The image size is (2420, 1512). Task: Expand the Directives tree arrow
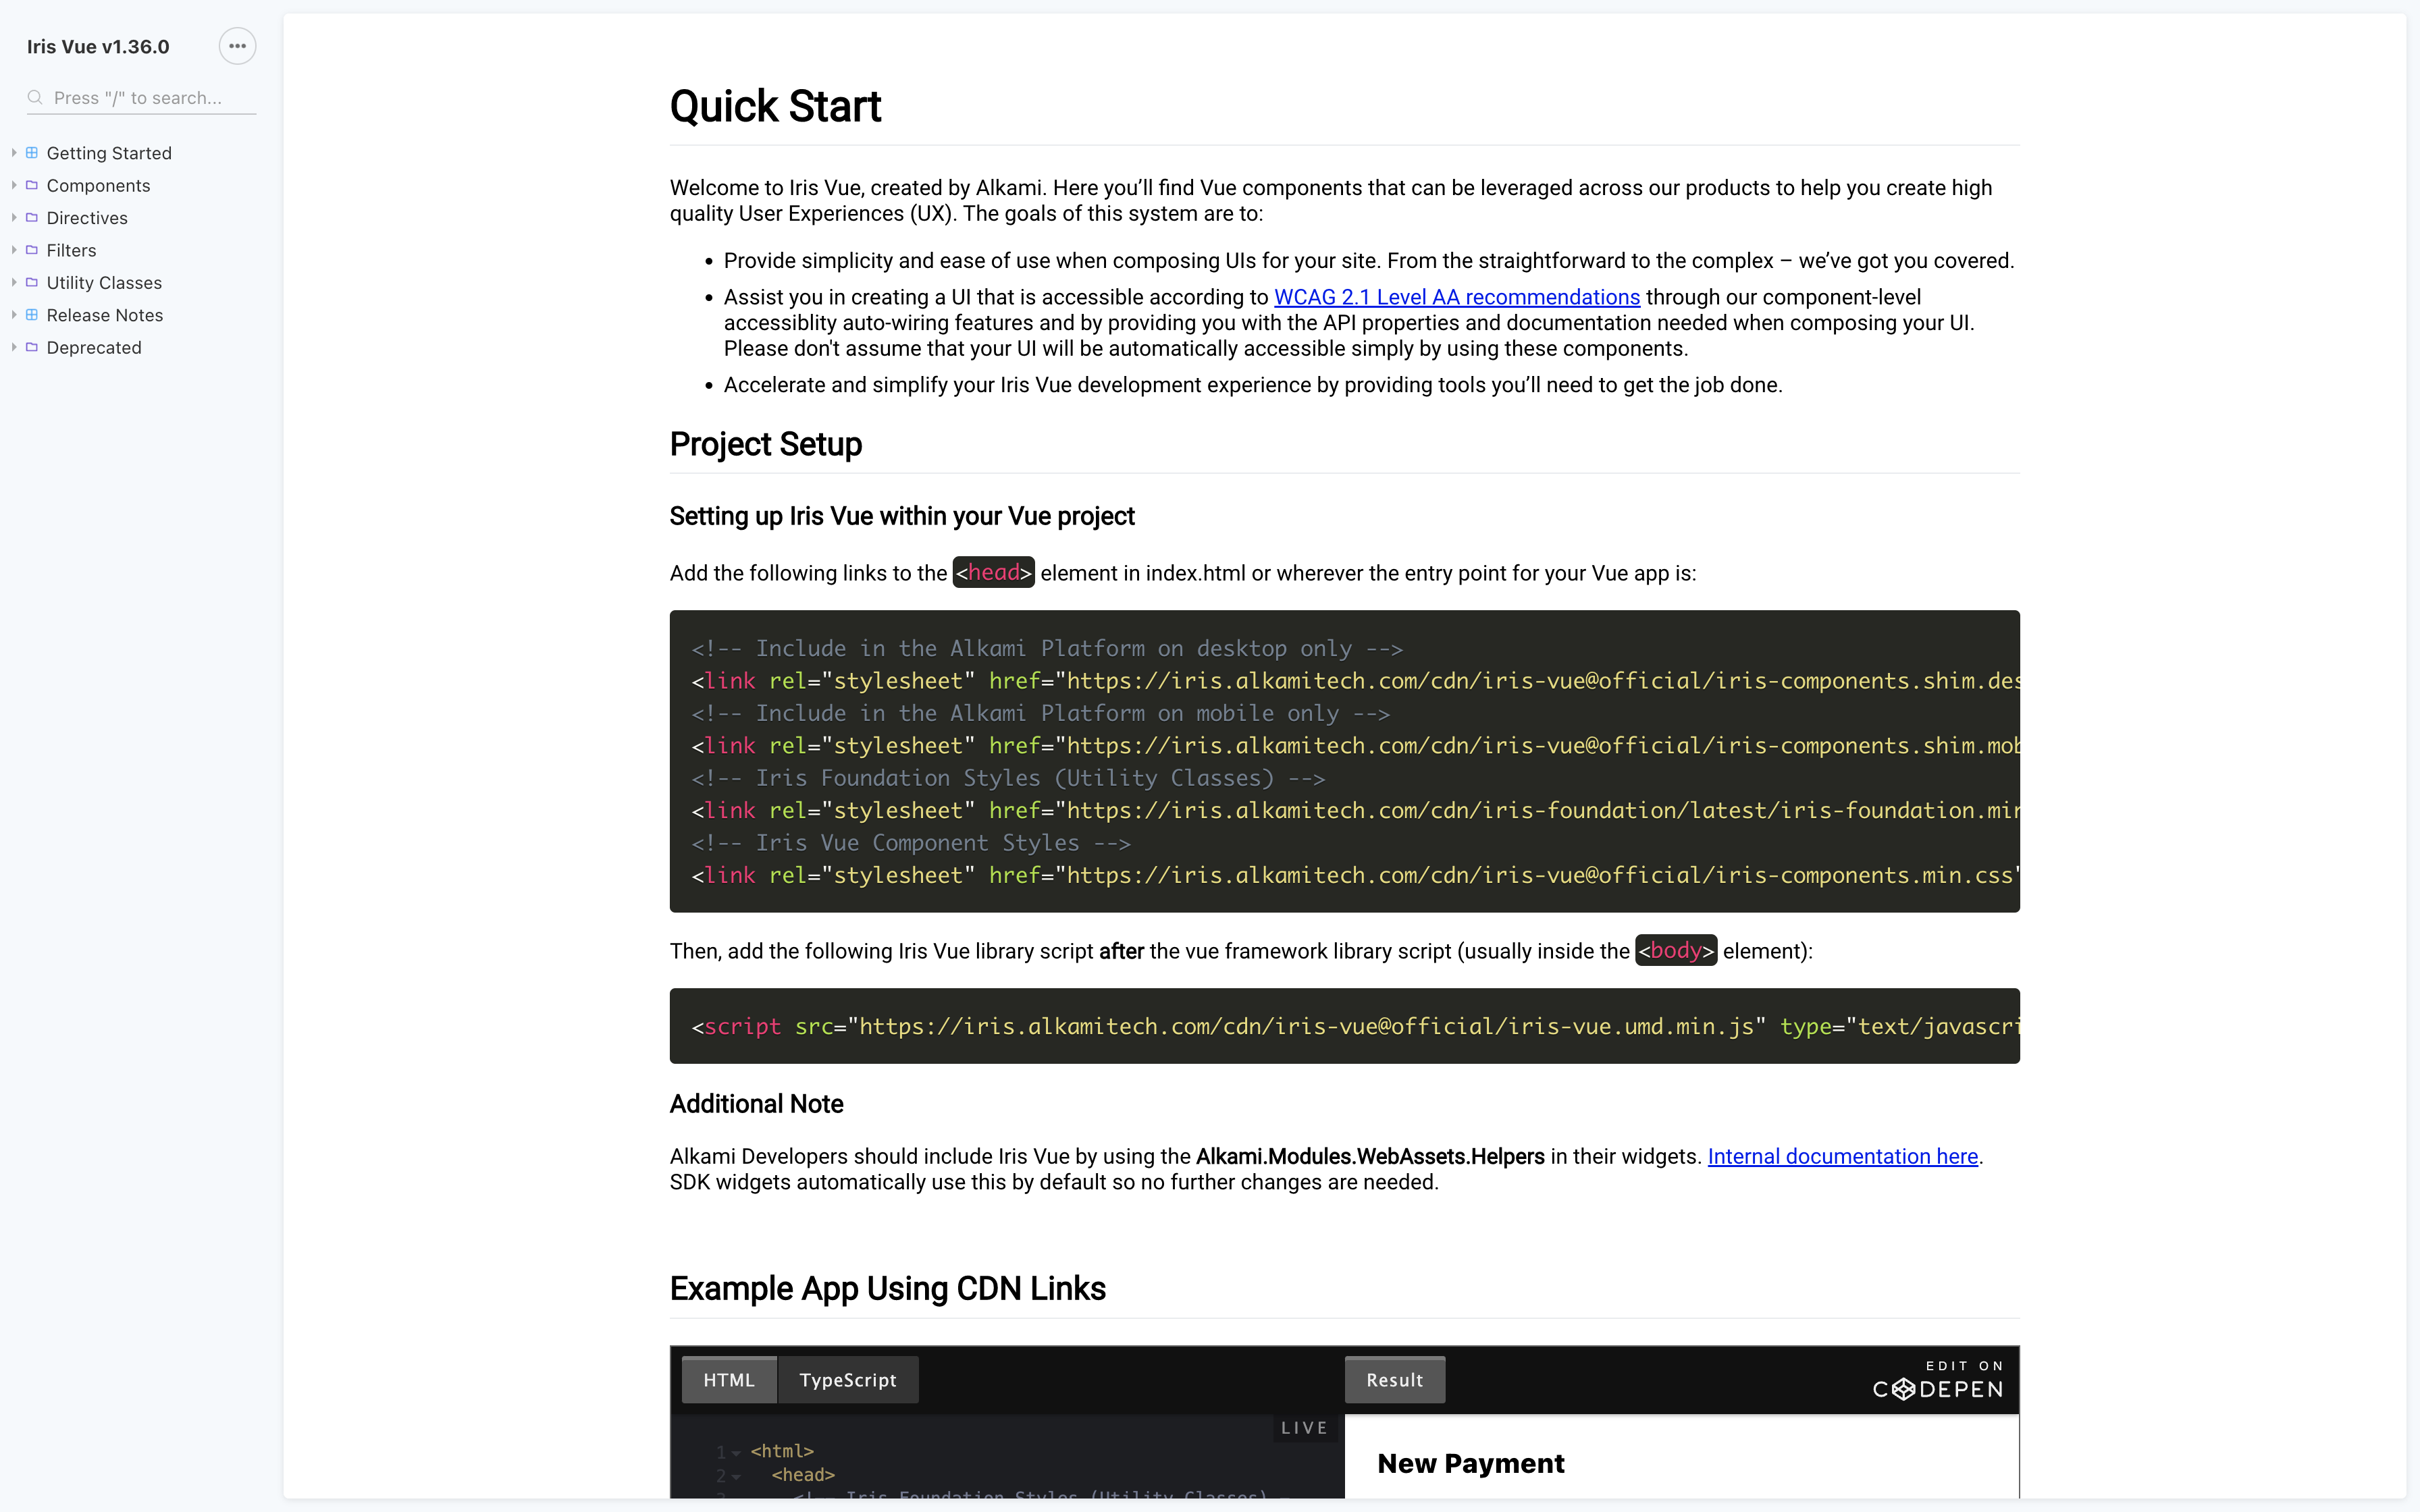point(14,217)
